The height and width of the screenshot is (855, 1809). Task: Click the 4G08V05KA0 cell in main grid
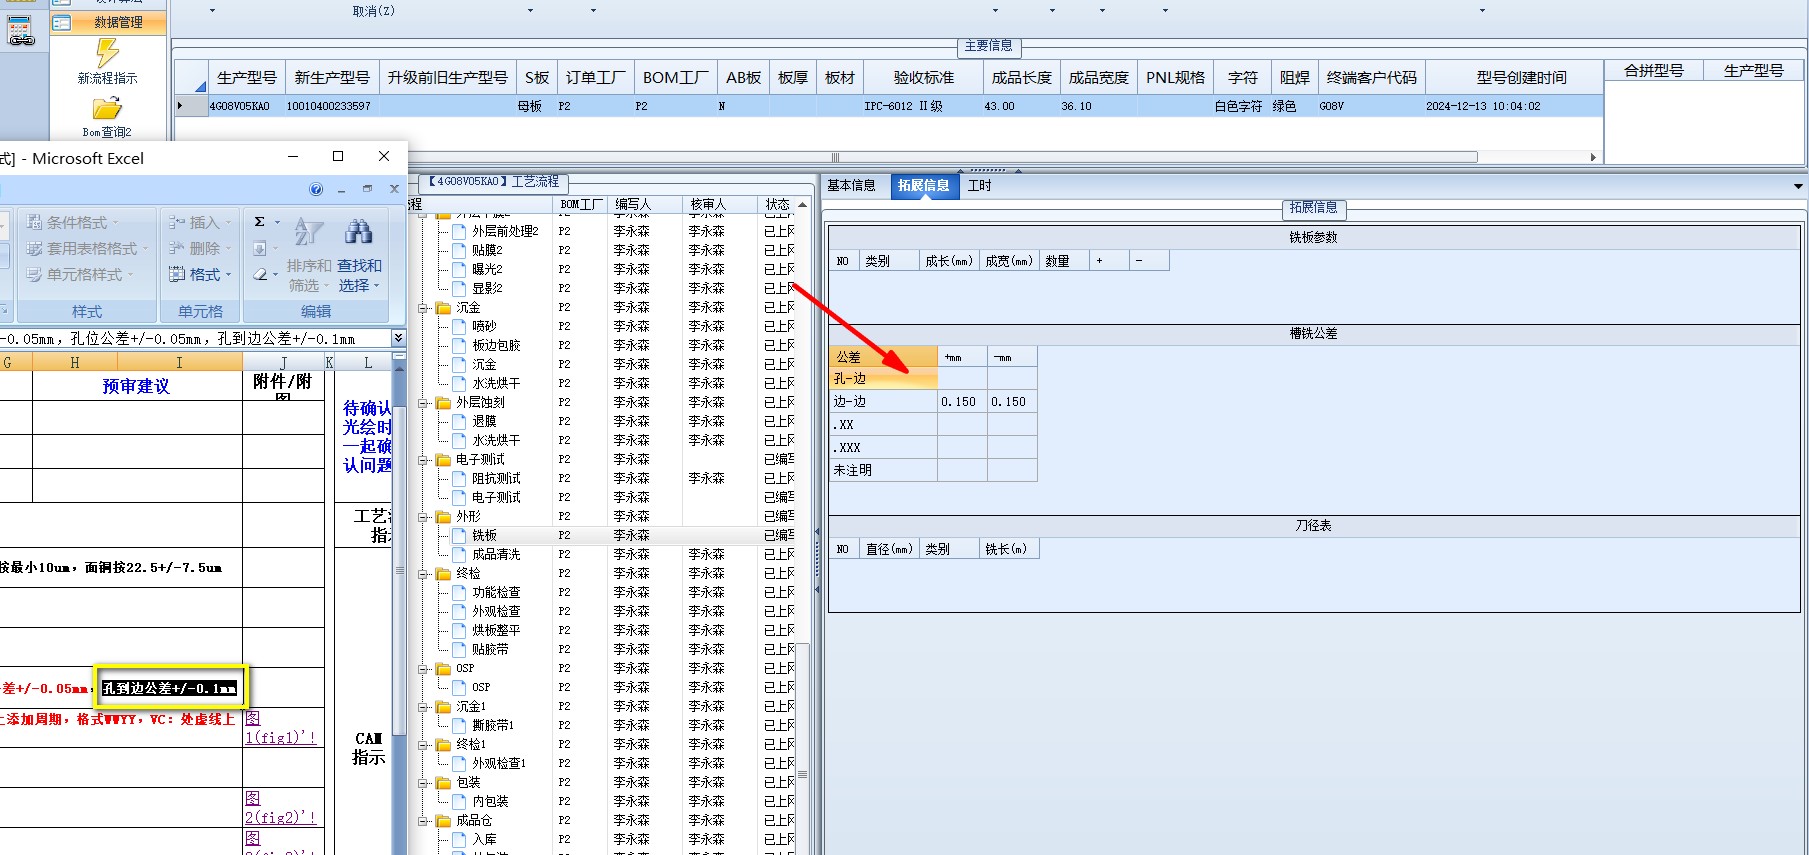pos(246,106)
